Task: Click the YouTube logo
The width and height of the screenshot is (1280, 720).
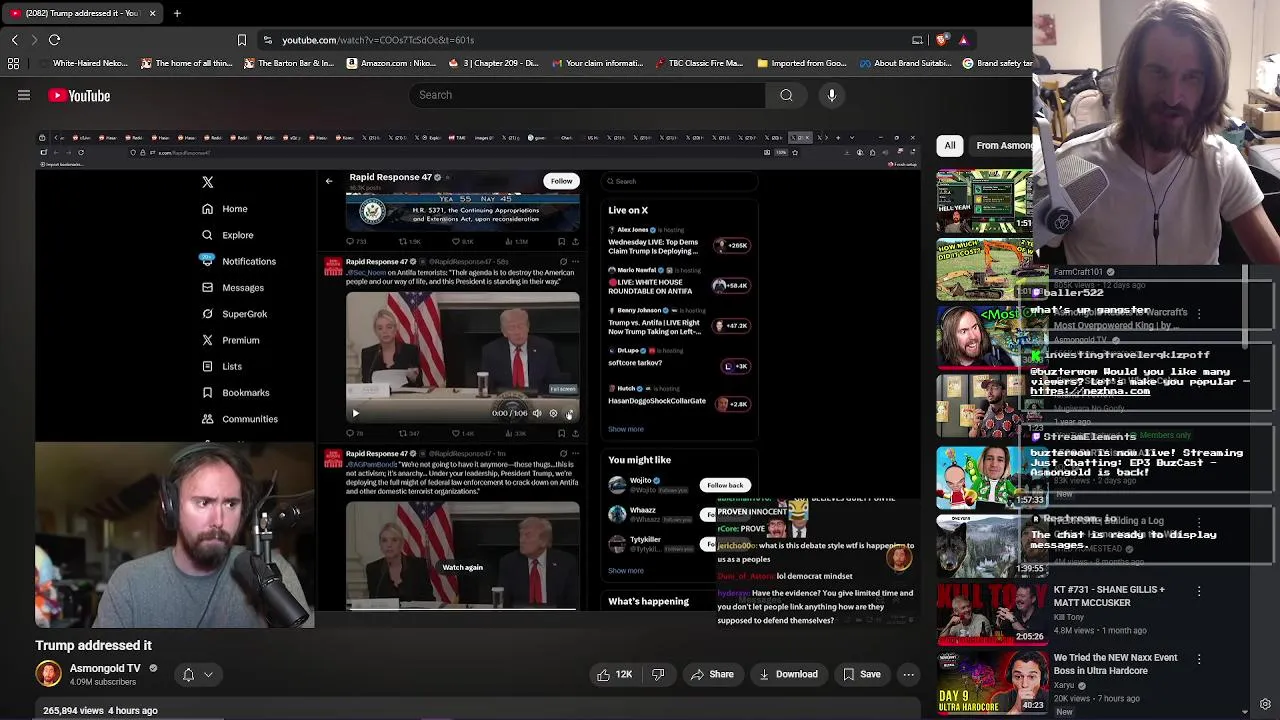Action: click(x=79, y=96)
